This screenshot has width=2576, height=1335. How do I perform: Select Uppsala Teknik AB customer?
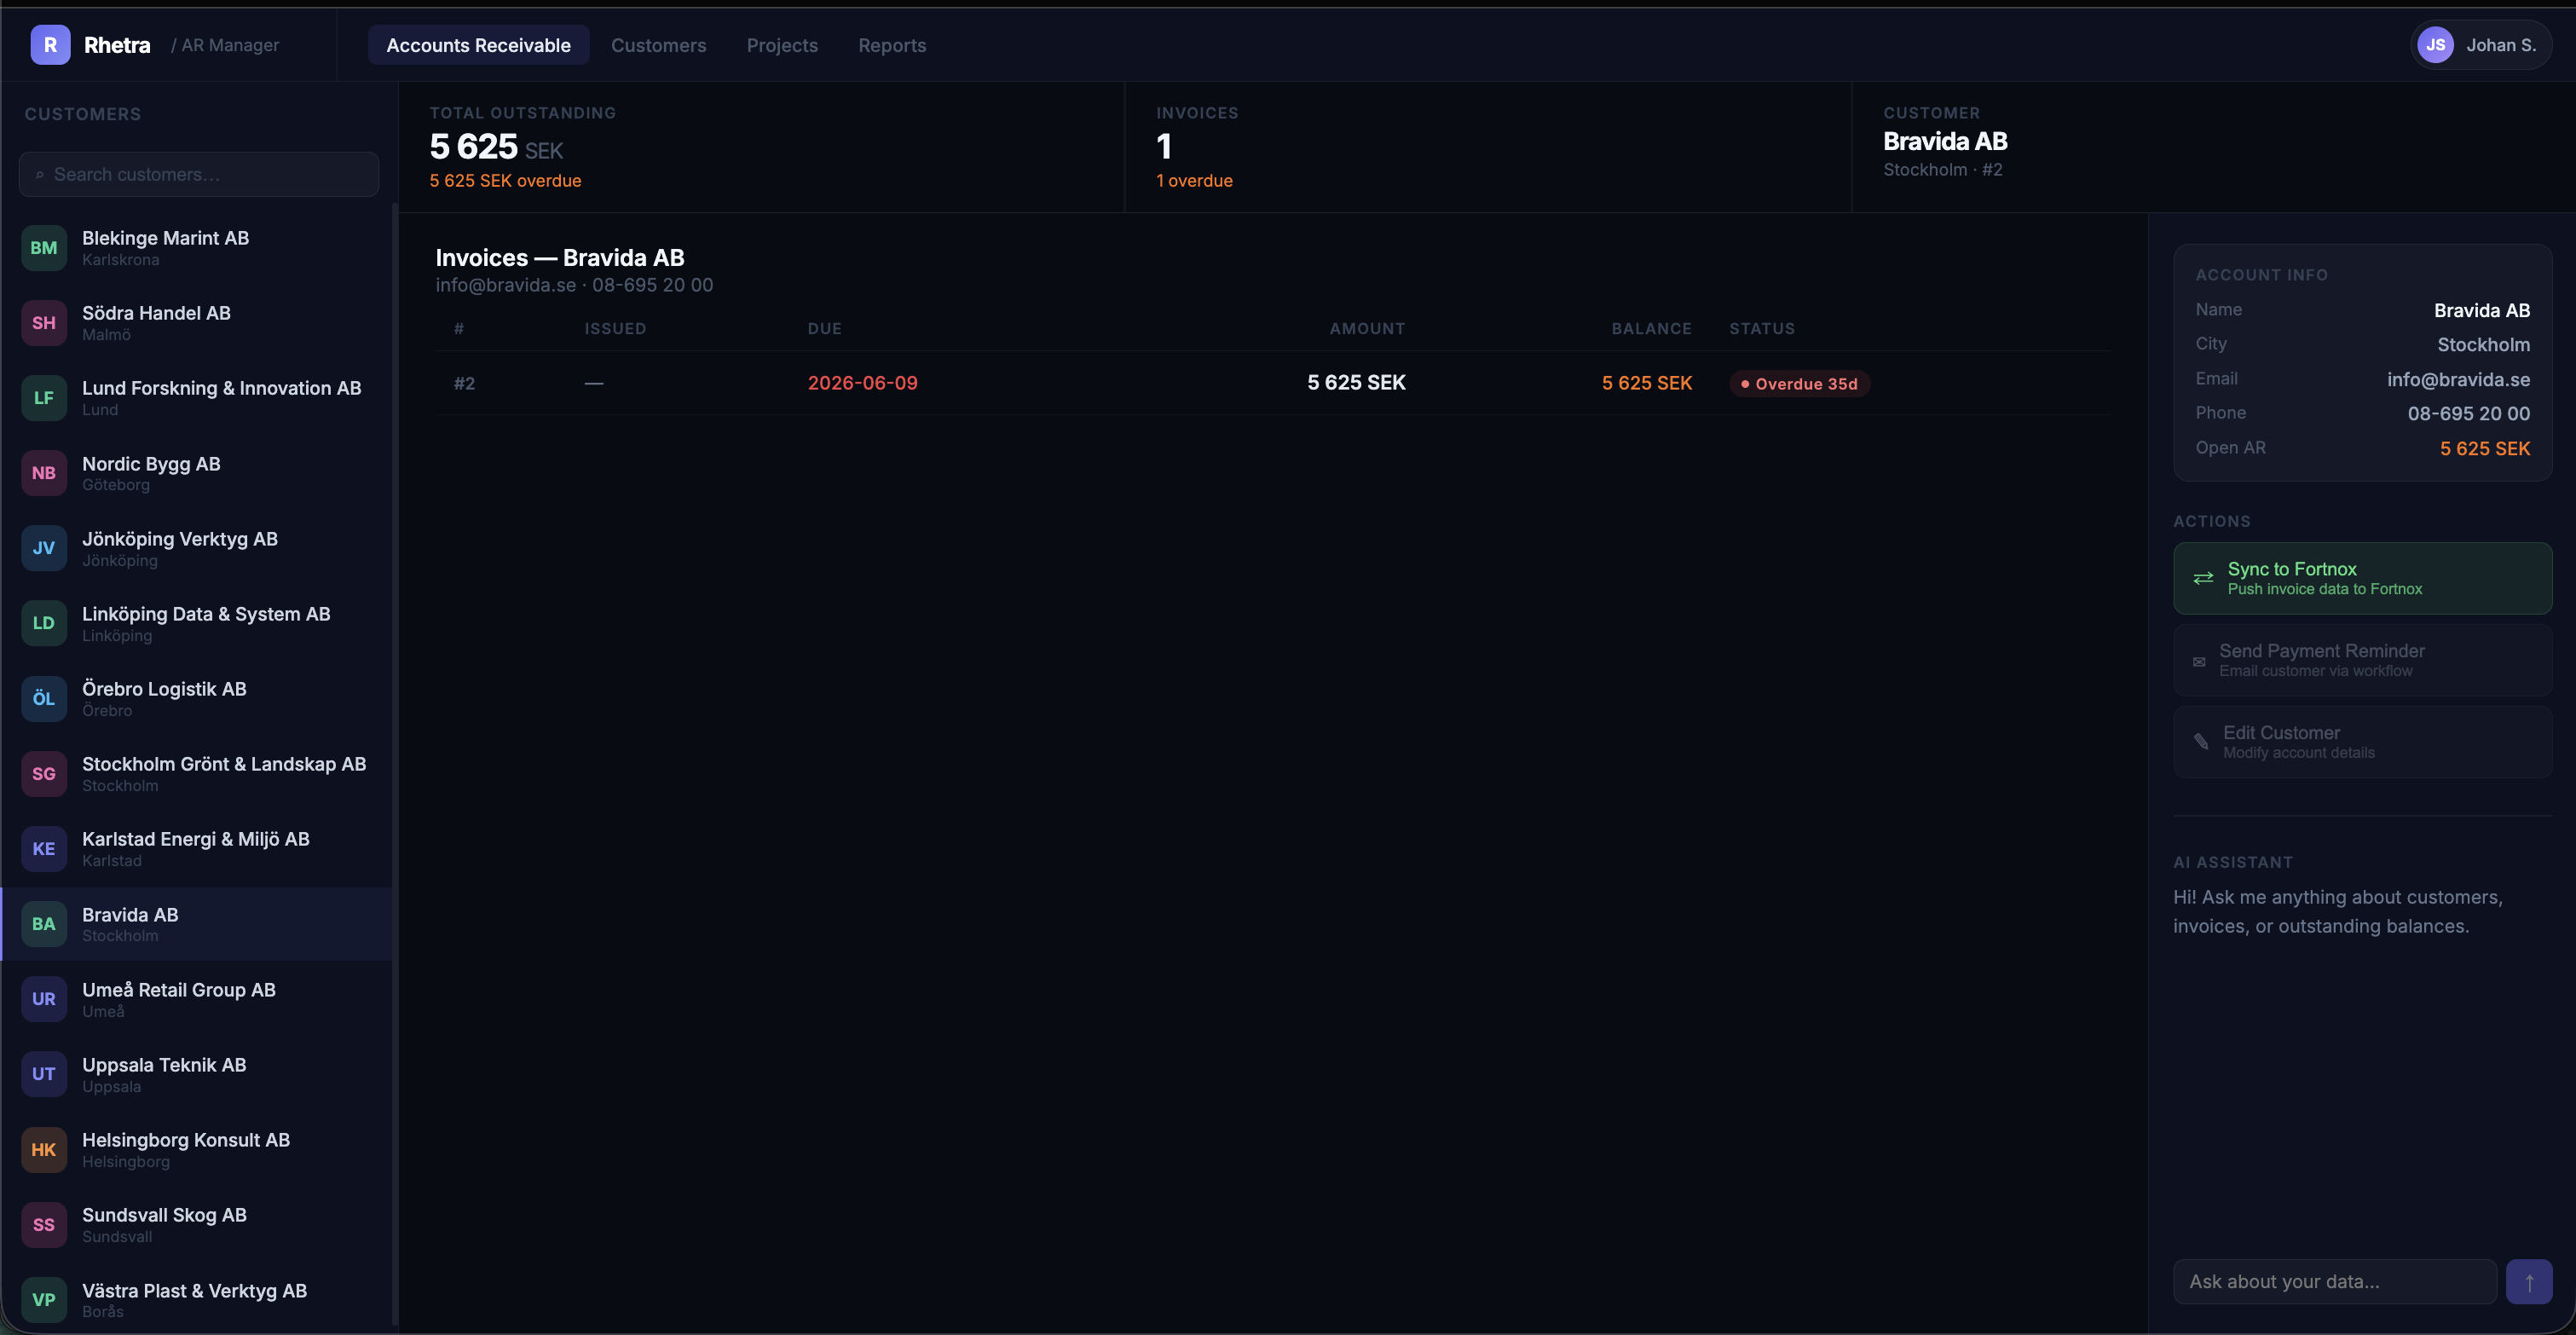pos(197,1074)
